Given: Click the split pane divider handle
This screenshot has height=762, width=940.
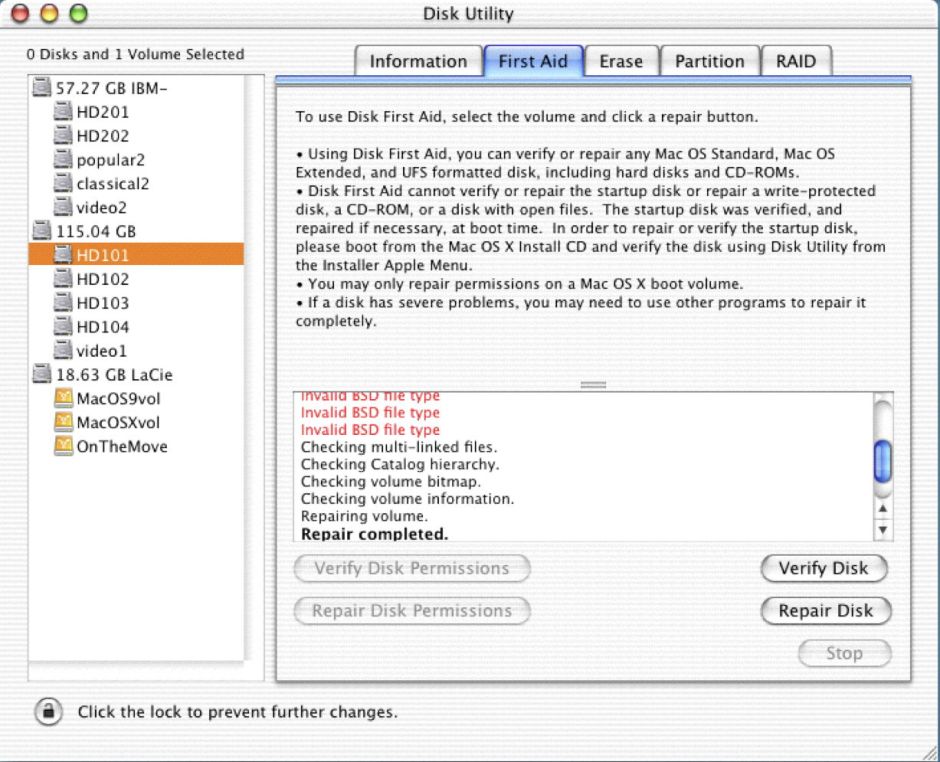Looking at the screenshot, I should 593,384.
